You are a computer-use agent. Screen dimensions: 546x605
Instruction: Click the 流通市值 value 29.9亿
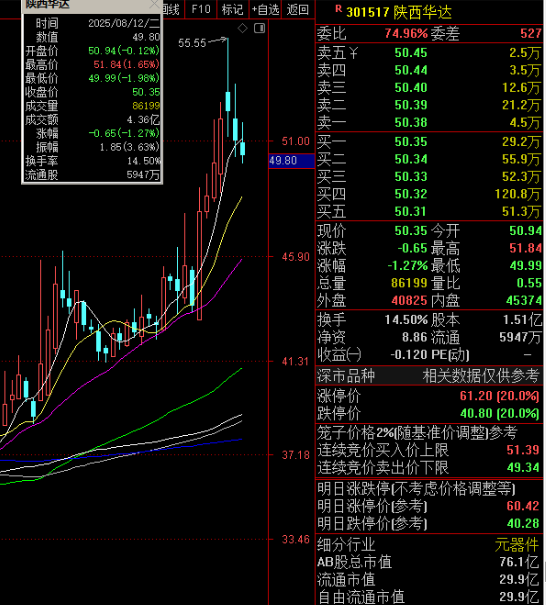click(x=519, y=580)
